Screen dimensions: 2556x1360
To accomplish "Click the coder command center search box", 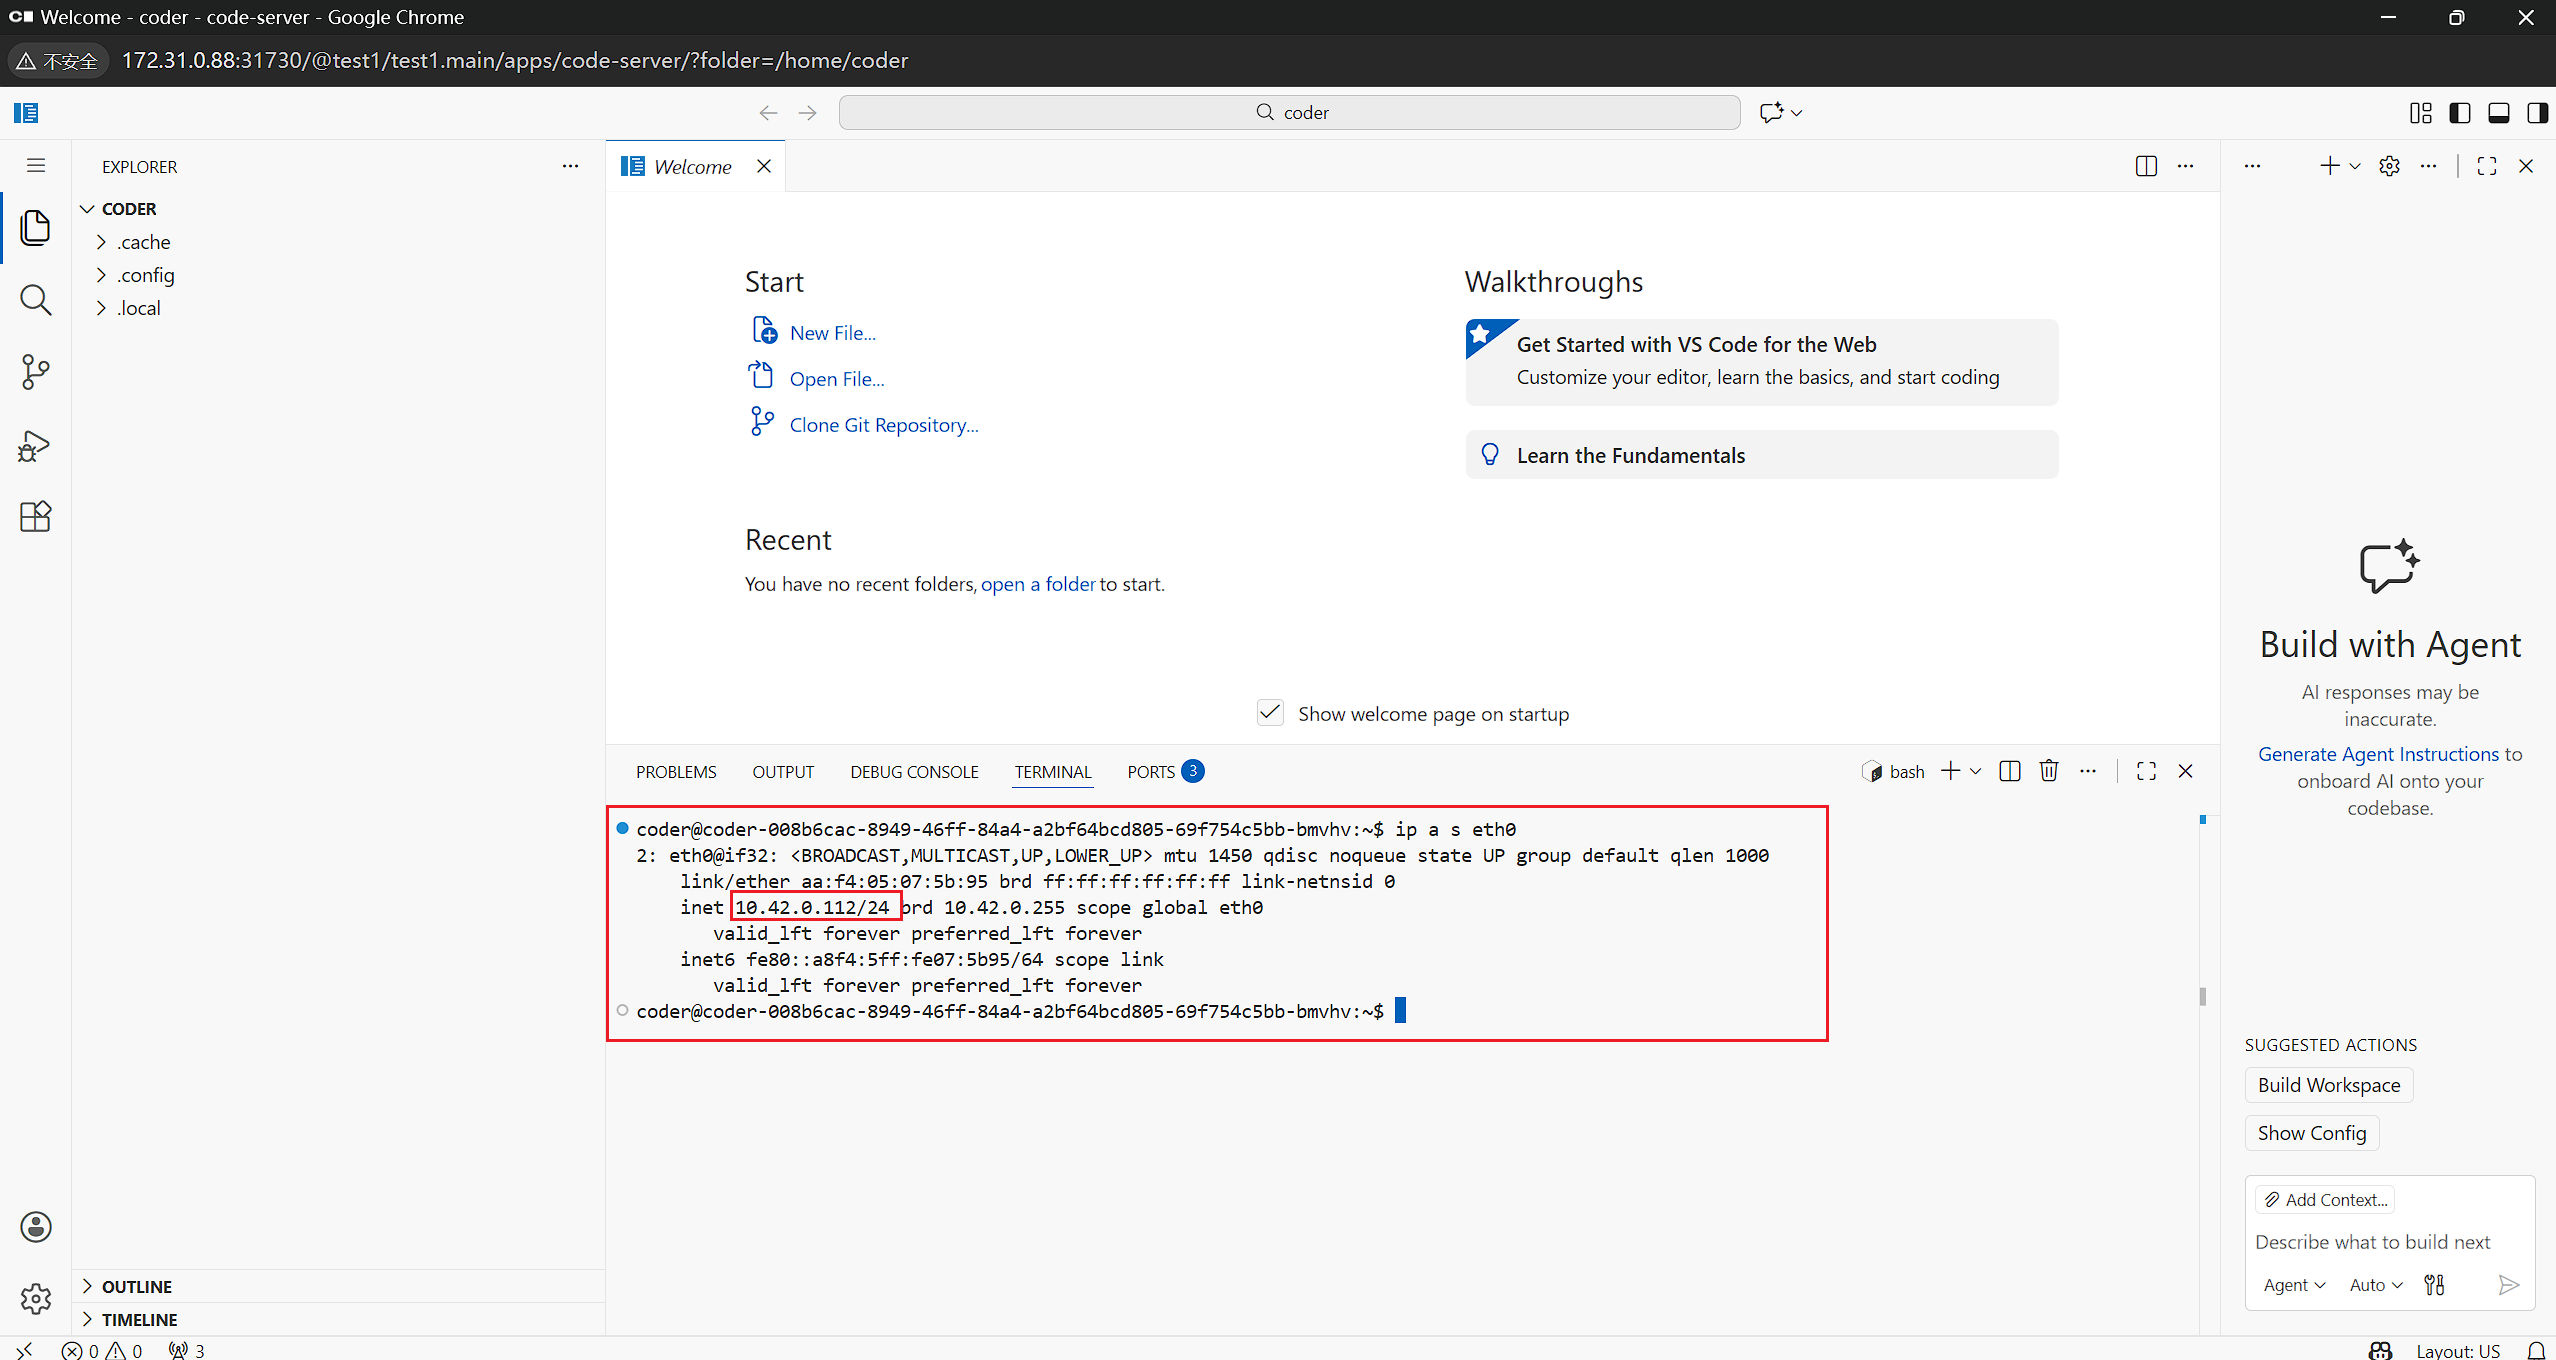I will click(x=1289, y=113).
